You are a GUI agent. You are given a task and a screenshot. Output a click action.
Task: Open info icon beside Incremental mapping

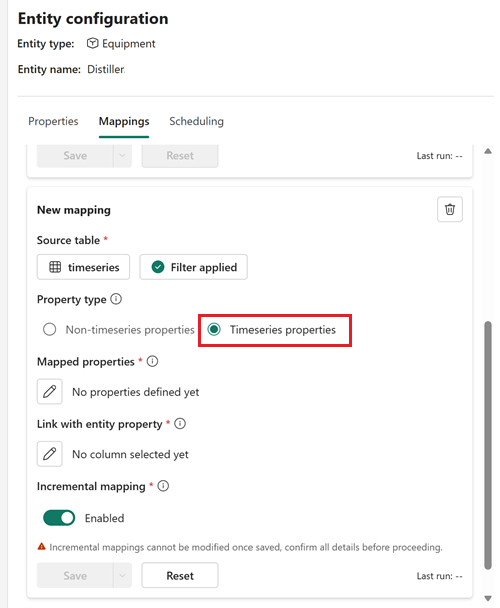[x=163, y=486]
